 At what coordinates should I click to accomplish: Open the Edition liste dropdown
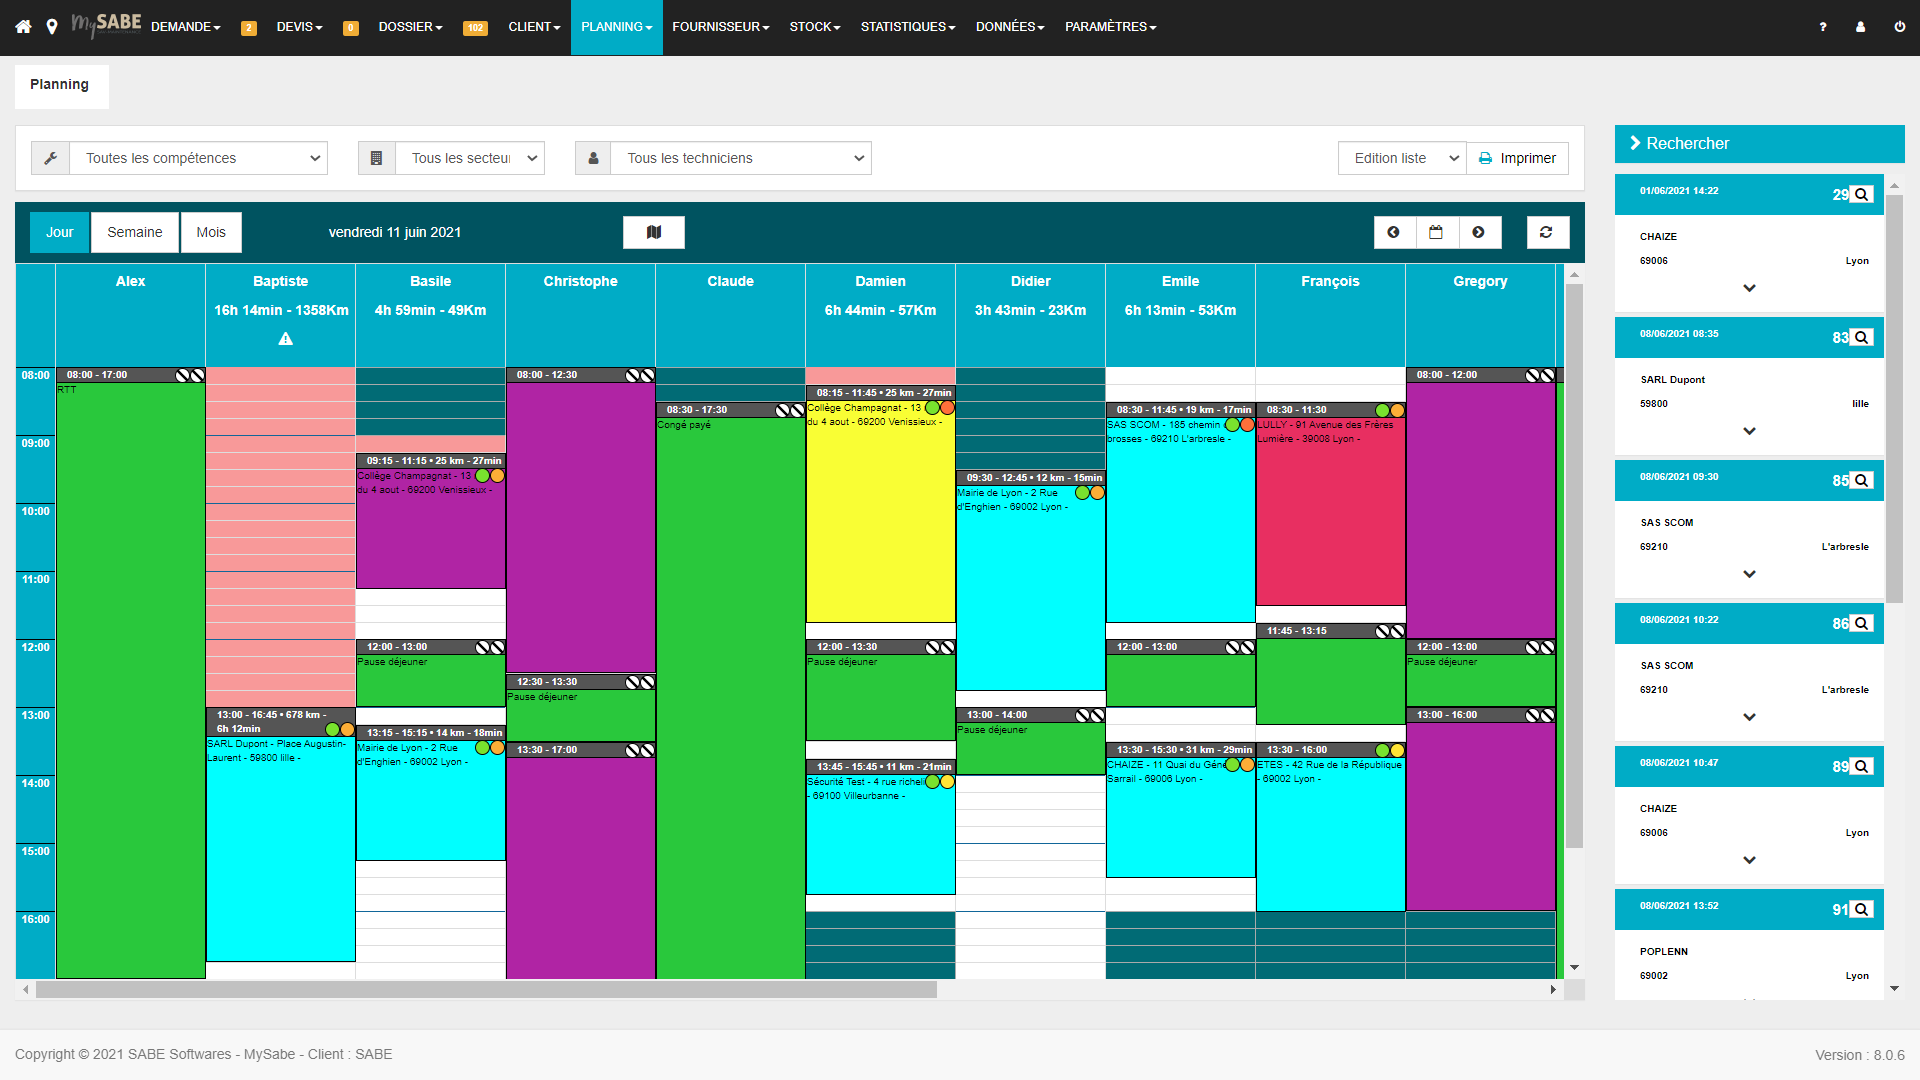[1402, 158]
